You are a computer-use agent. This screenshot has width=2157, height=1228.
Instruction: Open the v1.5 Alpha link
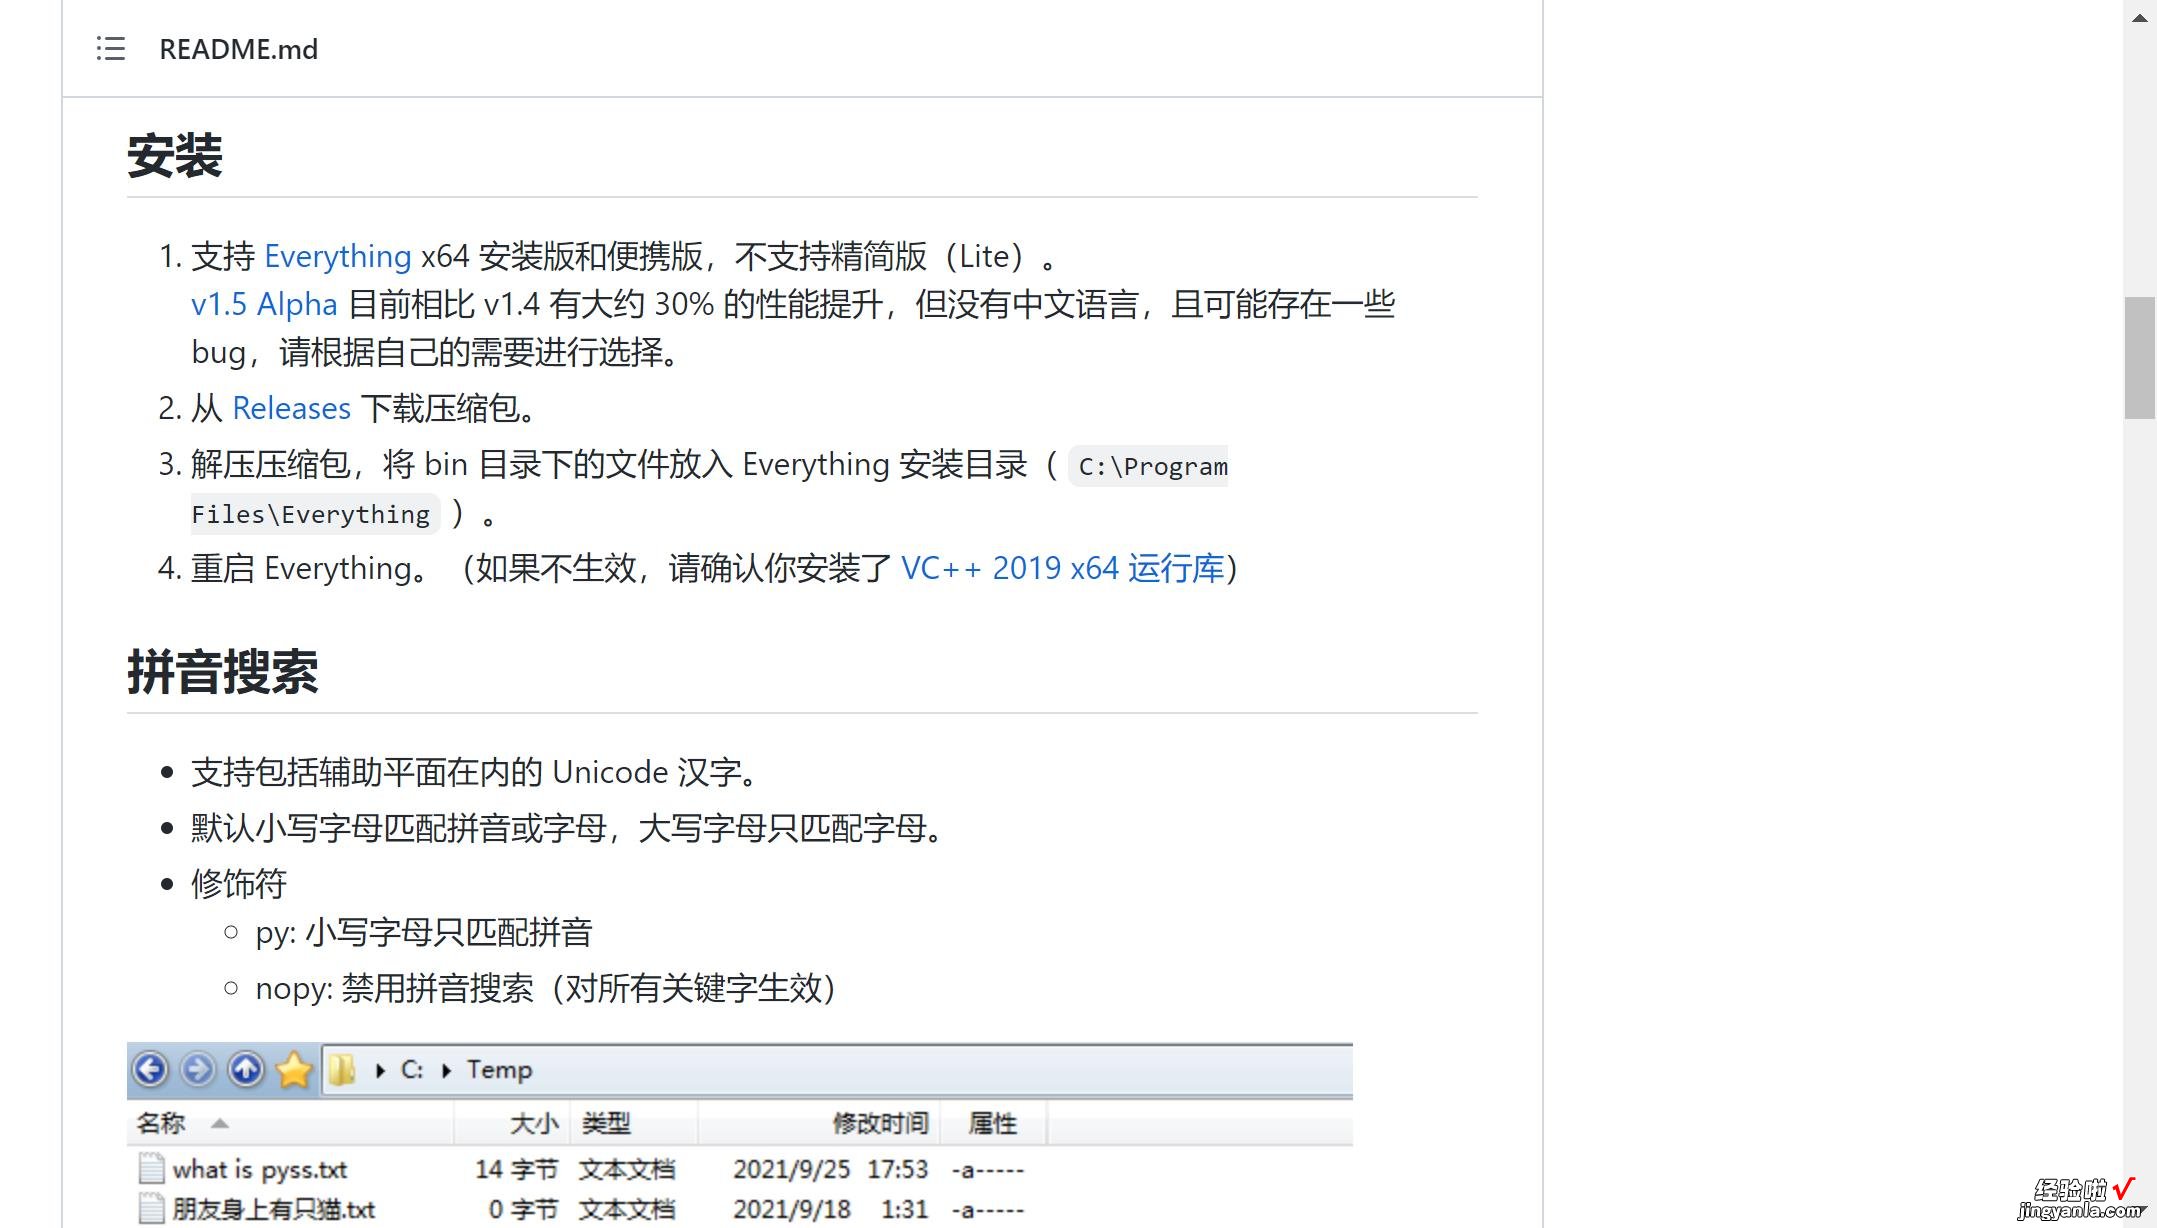tap(264, 304)
